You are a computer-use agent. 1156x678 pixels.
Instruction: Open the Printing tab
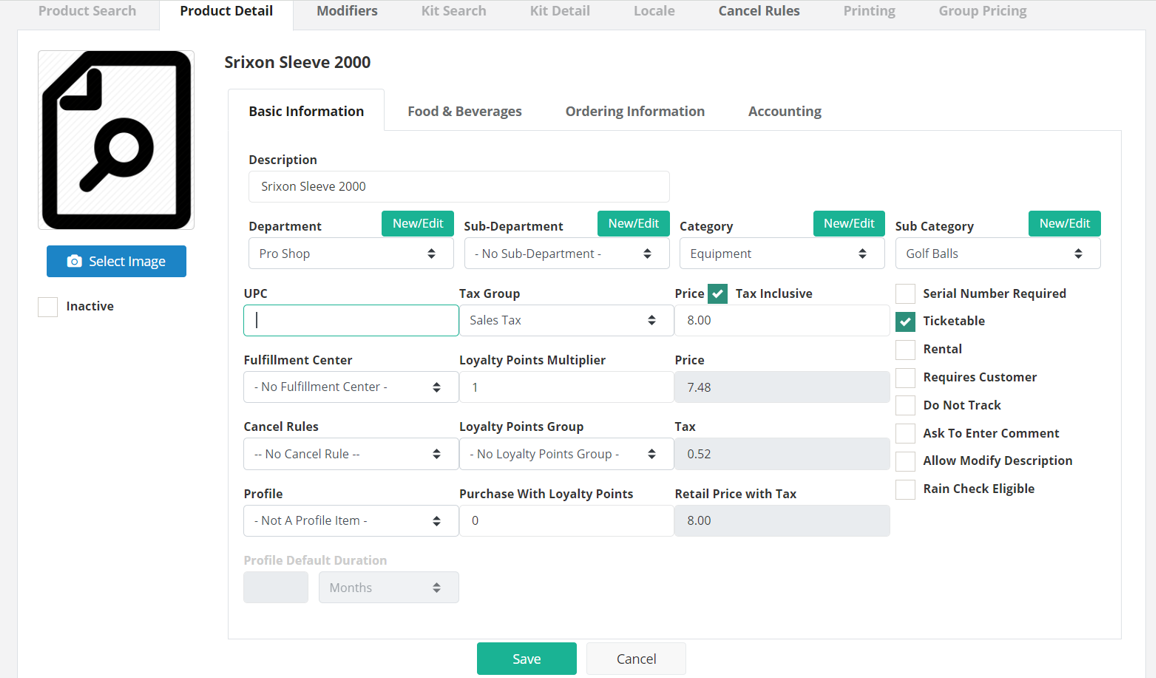click(x=869, y=11)
